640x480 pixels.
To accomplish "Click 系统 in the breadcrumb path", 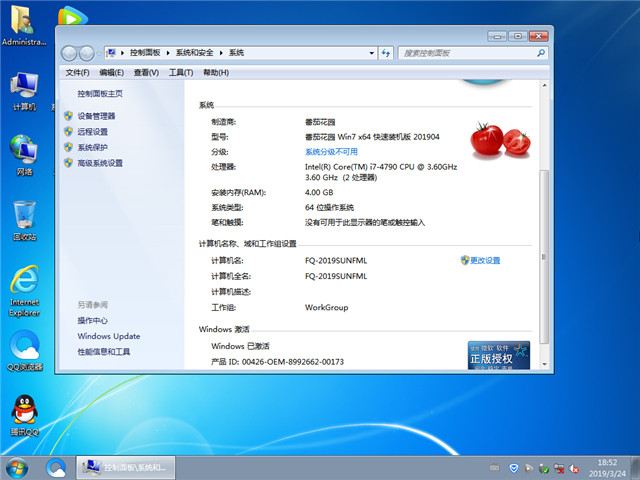I will point(236,53).
